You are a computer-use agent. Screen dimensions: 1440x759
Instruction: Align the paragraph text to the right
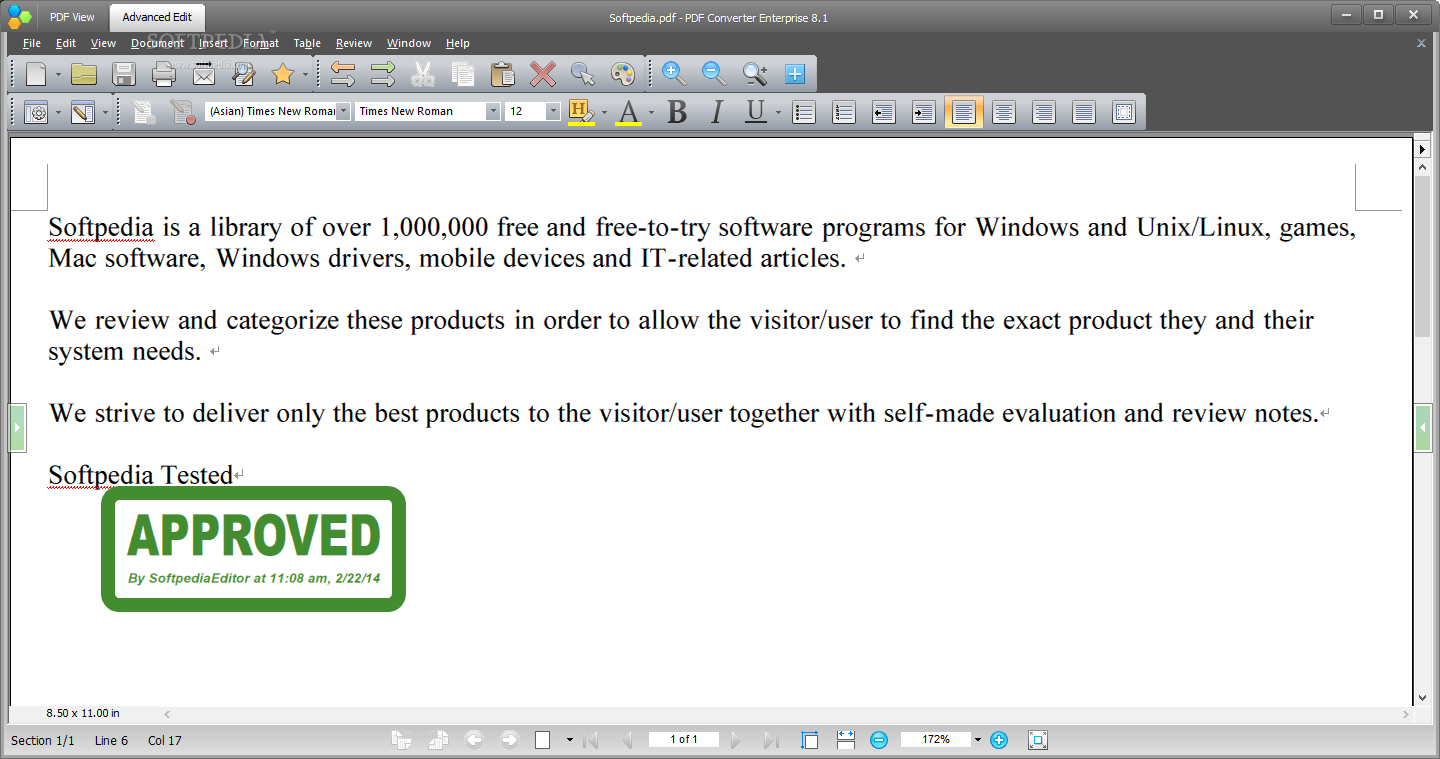[x=1044, y=112]
